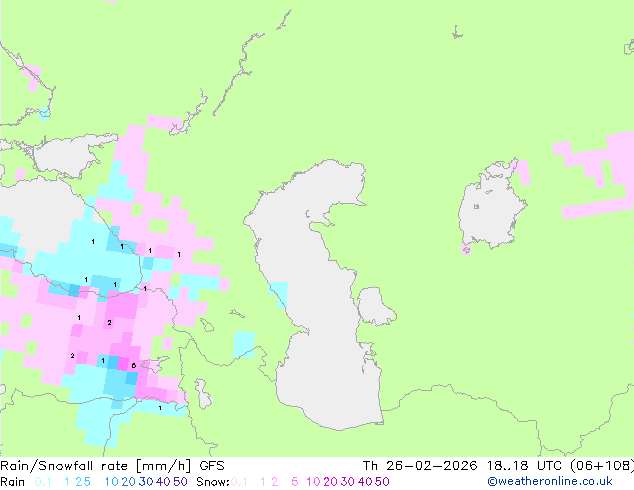The height and width of the screenshot is (490, 634).
Task: Select the "Th 26-02-2026 18..18 UTC" timestamp text
Action: [463, 466]
